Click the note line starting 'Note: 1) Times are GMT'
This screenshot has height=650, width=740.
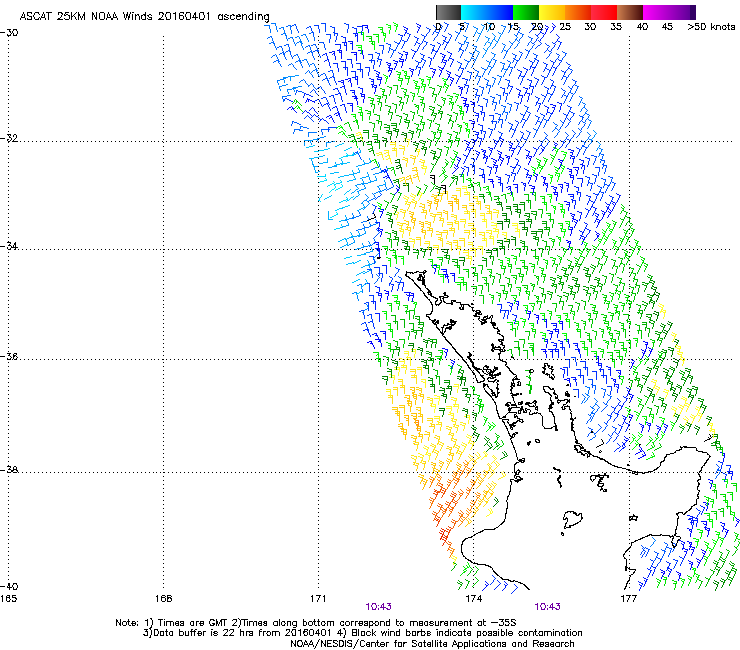pos(316,623)
